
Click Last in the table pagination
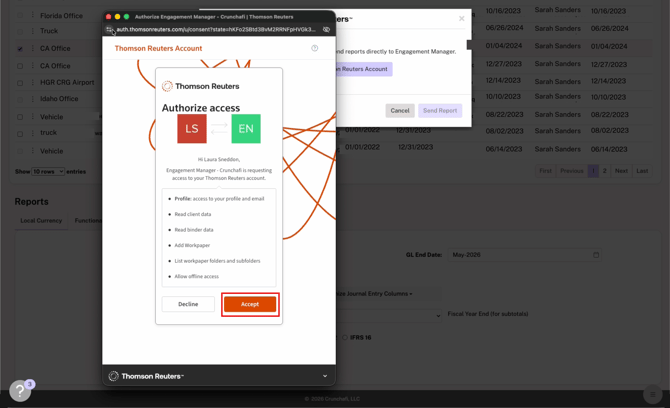point(642,171)
